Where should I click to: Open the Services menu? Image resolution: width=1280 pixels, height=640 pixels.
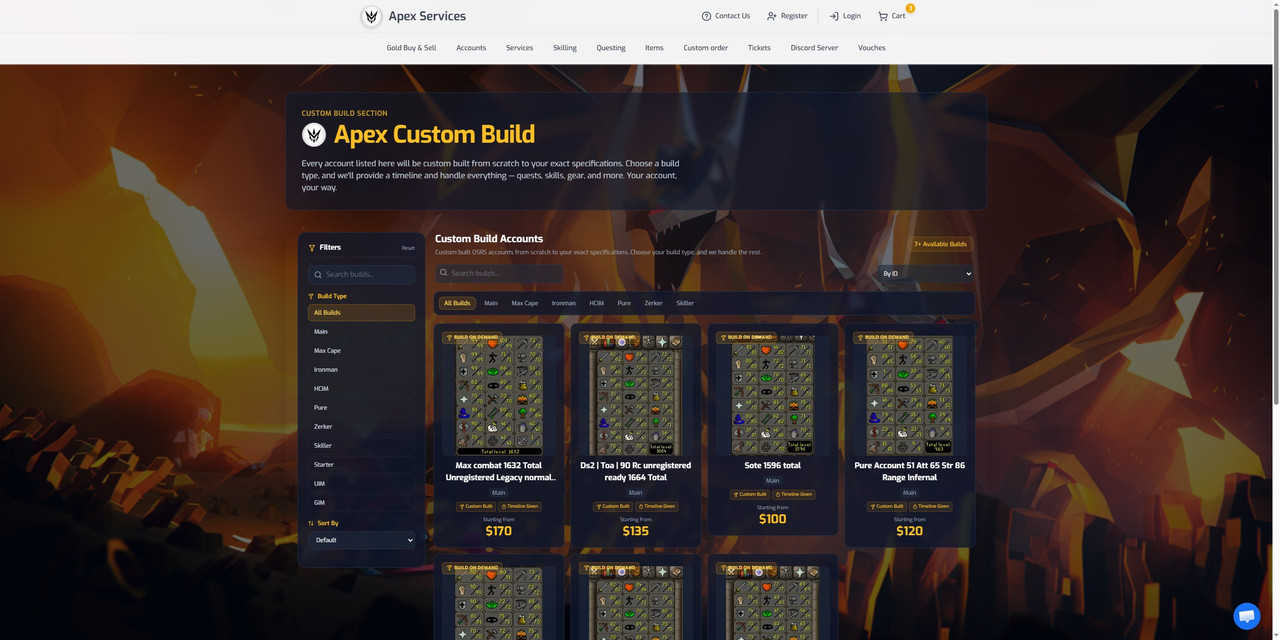(519, 48)
